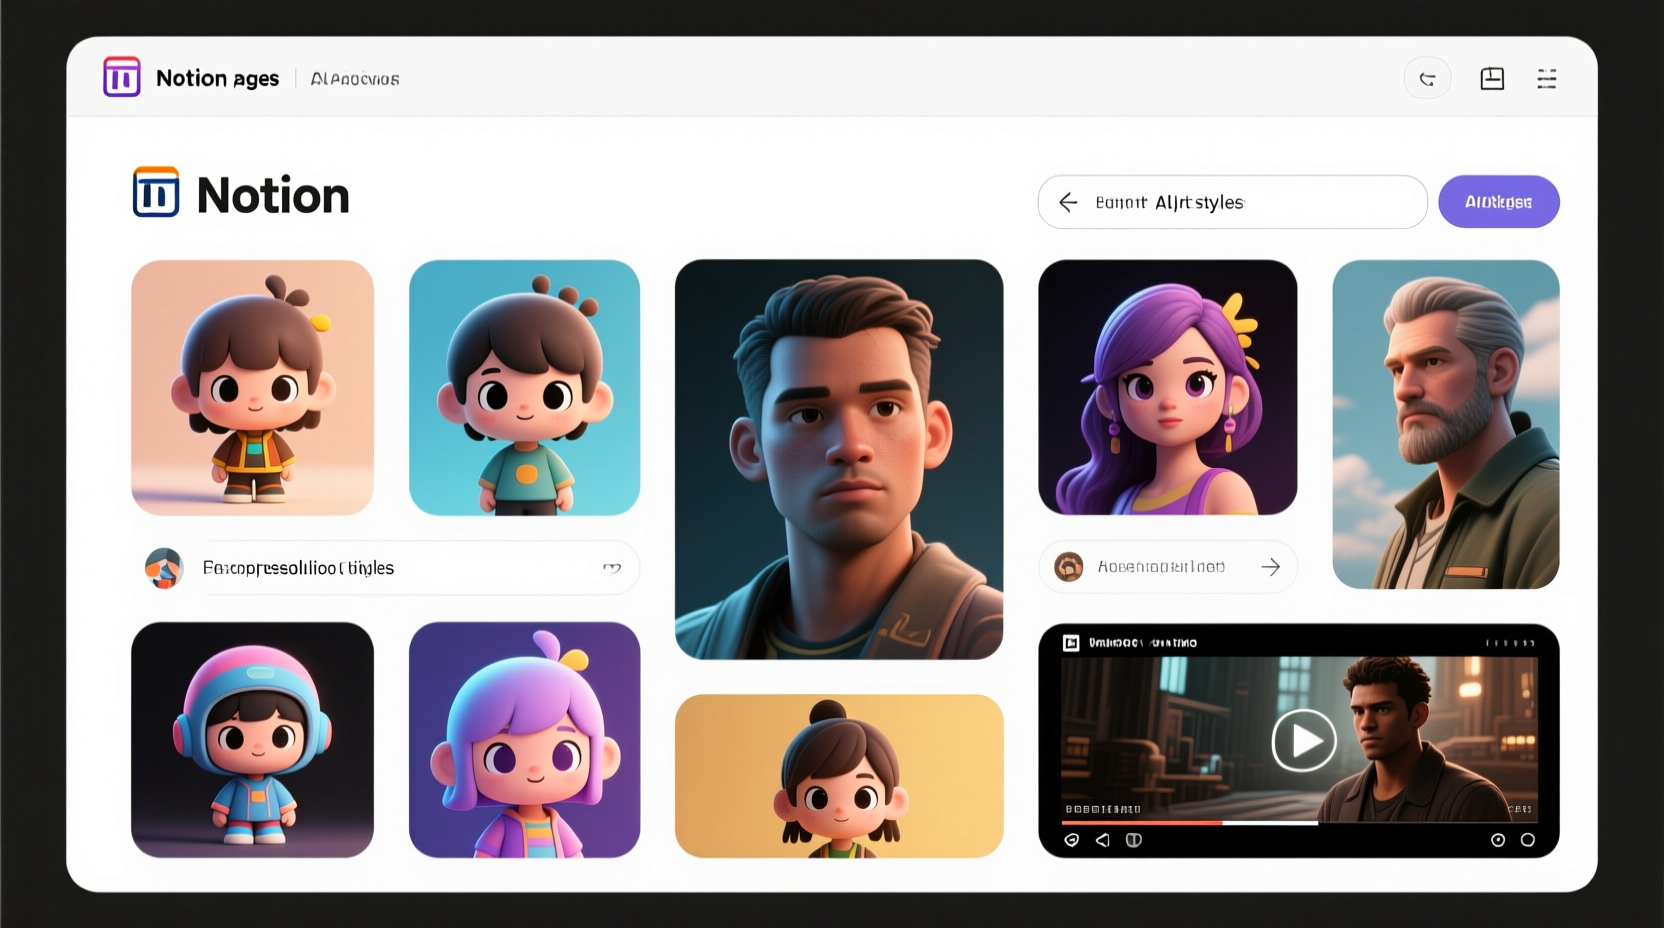Open the arrow submit control beside the purple avatar prompt

(x=1271, y=567)
